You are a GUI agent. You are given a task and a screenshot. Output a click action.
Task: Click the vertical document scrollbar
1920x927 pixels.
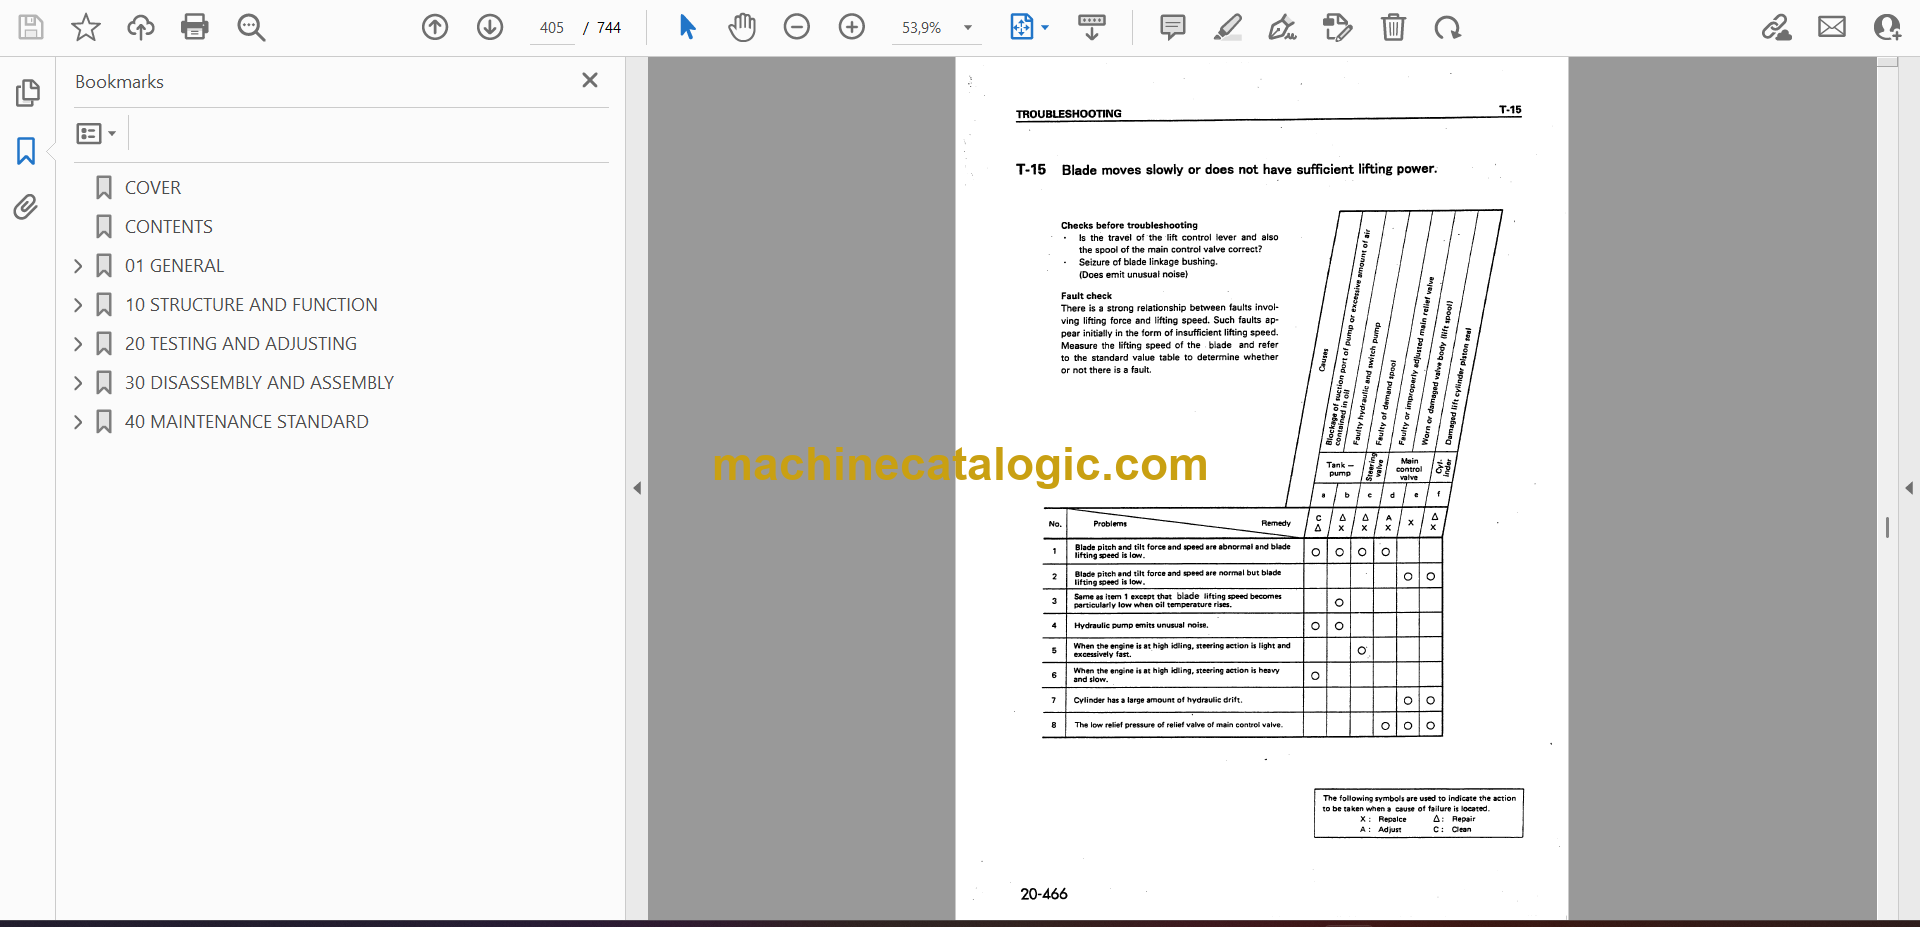point(1887,488)
